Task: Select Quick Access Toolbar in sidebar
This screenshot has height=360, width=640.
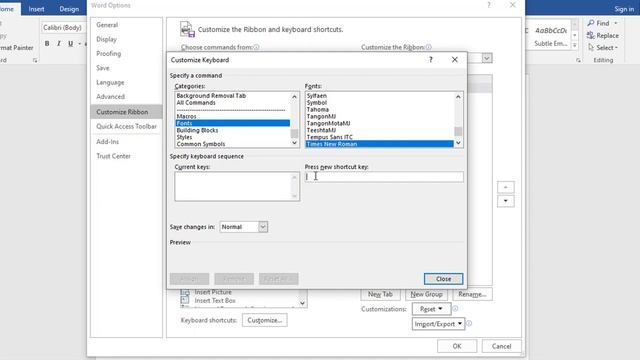Action: [x=127, y=127]
